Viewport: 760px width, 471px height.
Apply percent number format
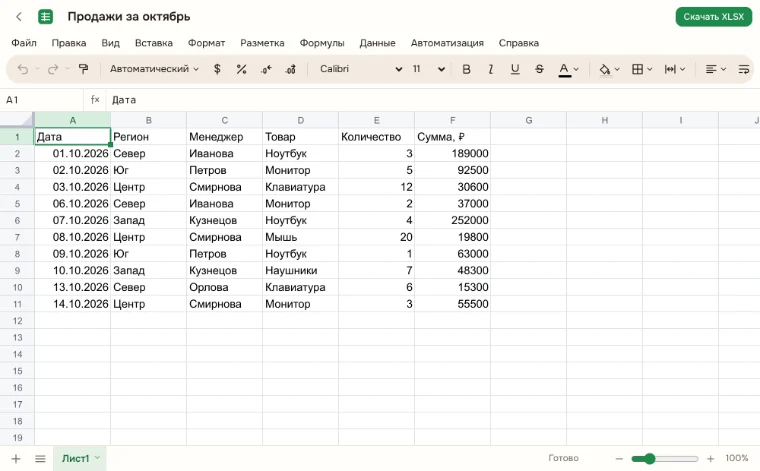(241, 69)
